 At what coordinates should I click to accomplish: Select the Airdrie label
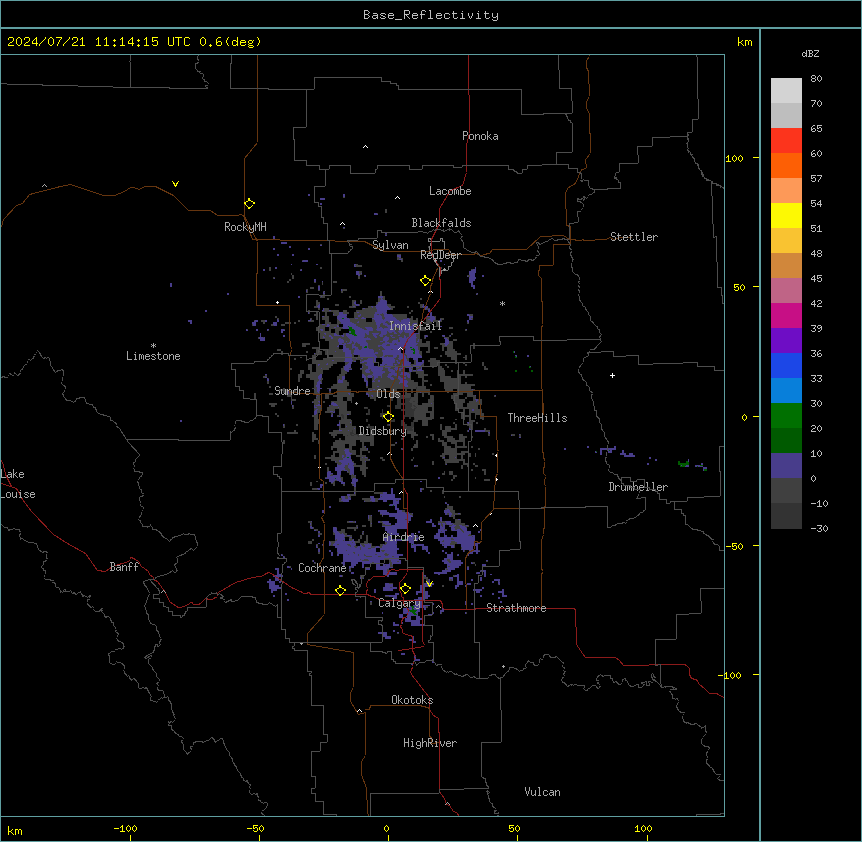point(404,537)
